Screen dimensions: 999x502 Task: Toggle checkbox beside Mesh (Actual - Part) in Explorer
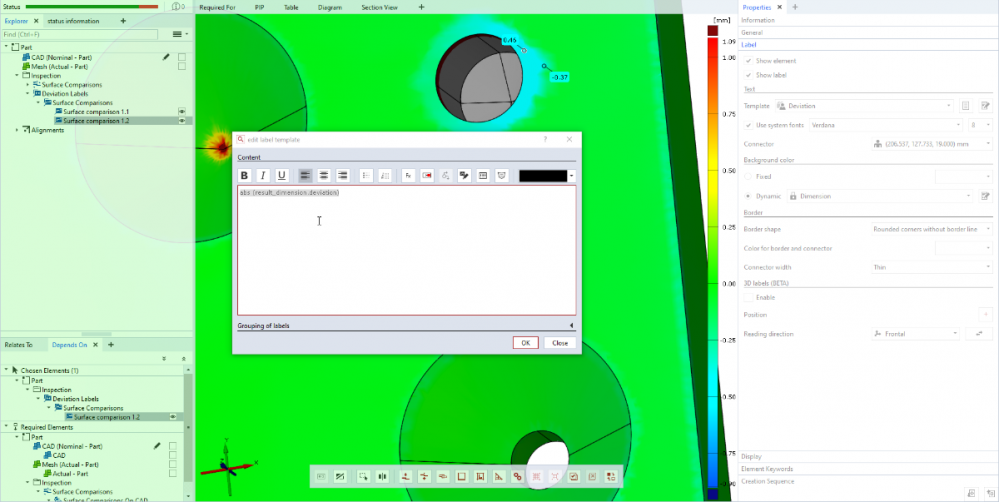point(182,66)
